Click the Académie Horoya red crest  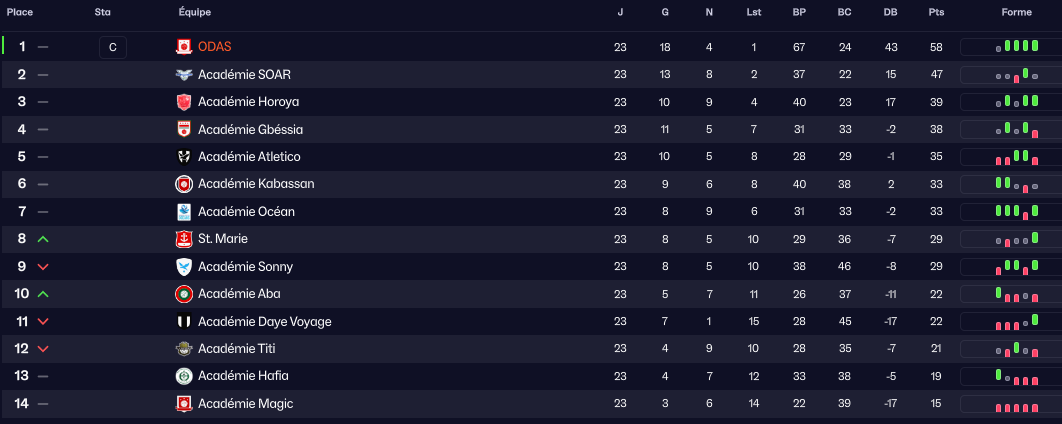pos(184,102)
